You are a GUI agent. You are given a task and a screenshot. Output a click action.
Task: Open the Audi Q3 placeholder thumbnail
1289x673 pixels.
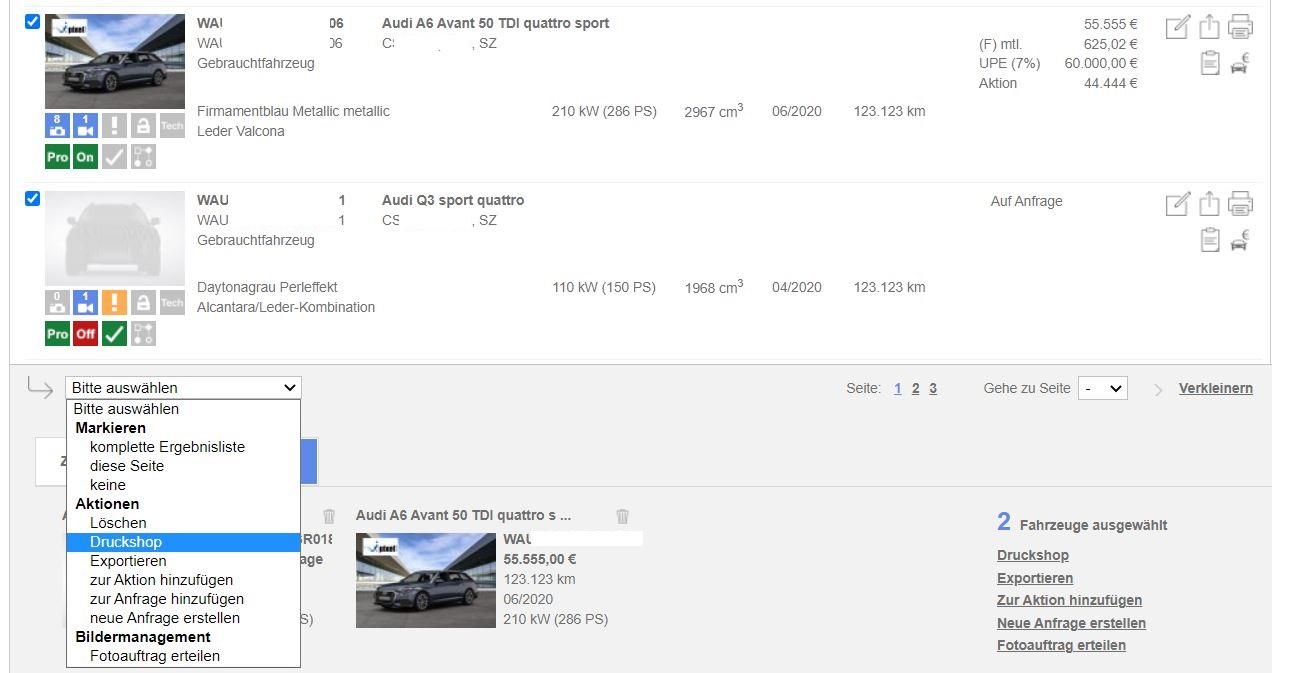pyautogui.click(x=115, y=238)
